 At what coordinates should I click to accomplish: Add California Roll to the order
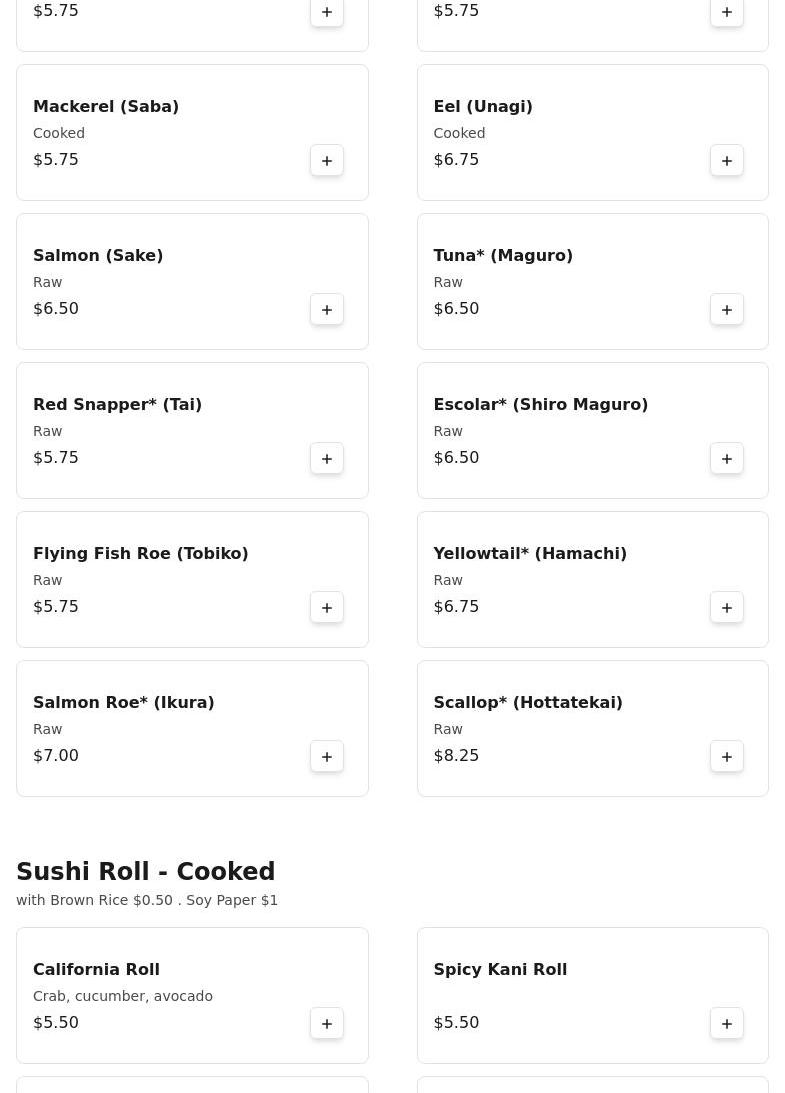[x=327, y=1023]
